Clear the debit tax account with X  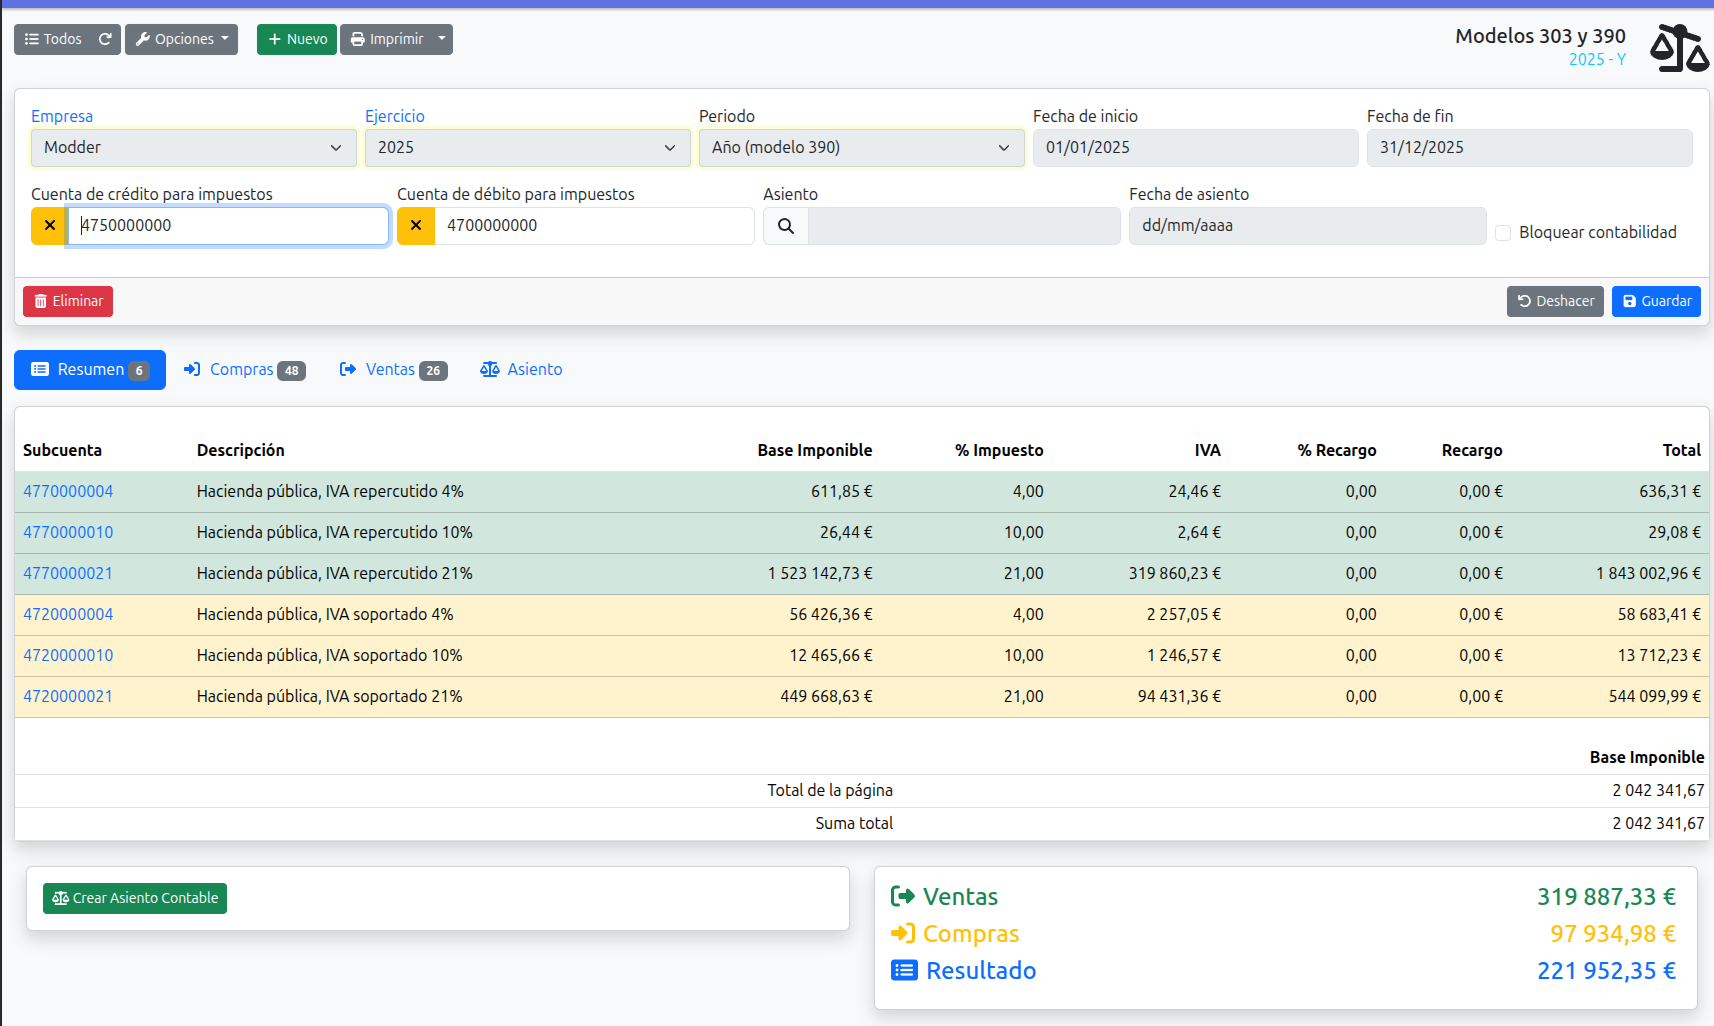point(416,226)
